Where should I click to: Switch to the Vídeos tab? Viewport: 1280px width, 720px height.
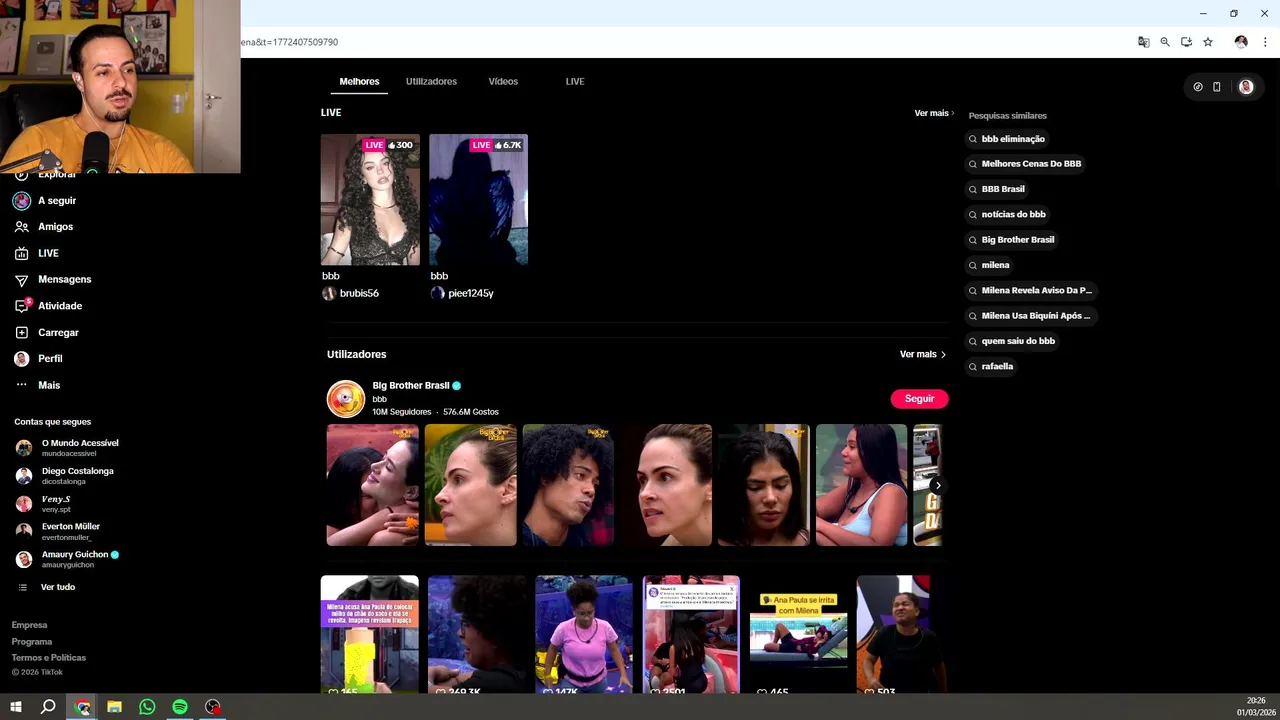point(503,81)
